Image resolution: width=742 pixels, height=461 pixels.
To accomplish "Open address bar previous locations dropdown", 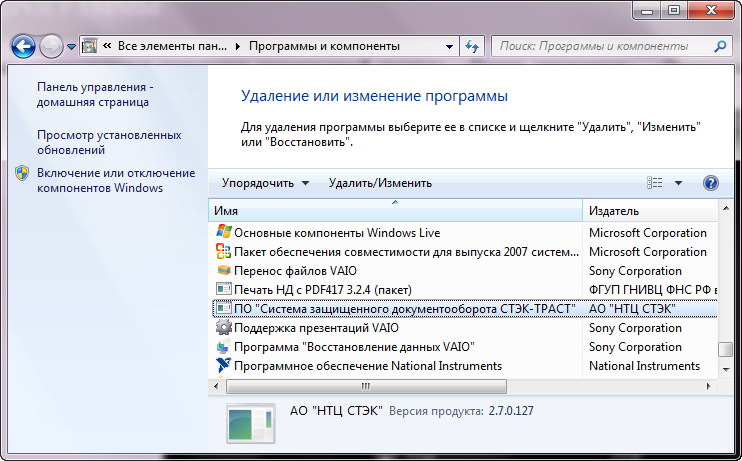I will click(449, 46).
